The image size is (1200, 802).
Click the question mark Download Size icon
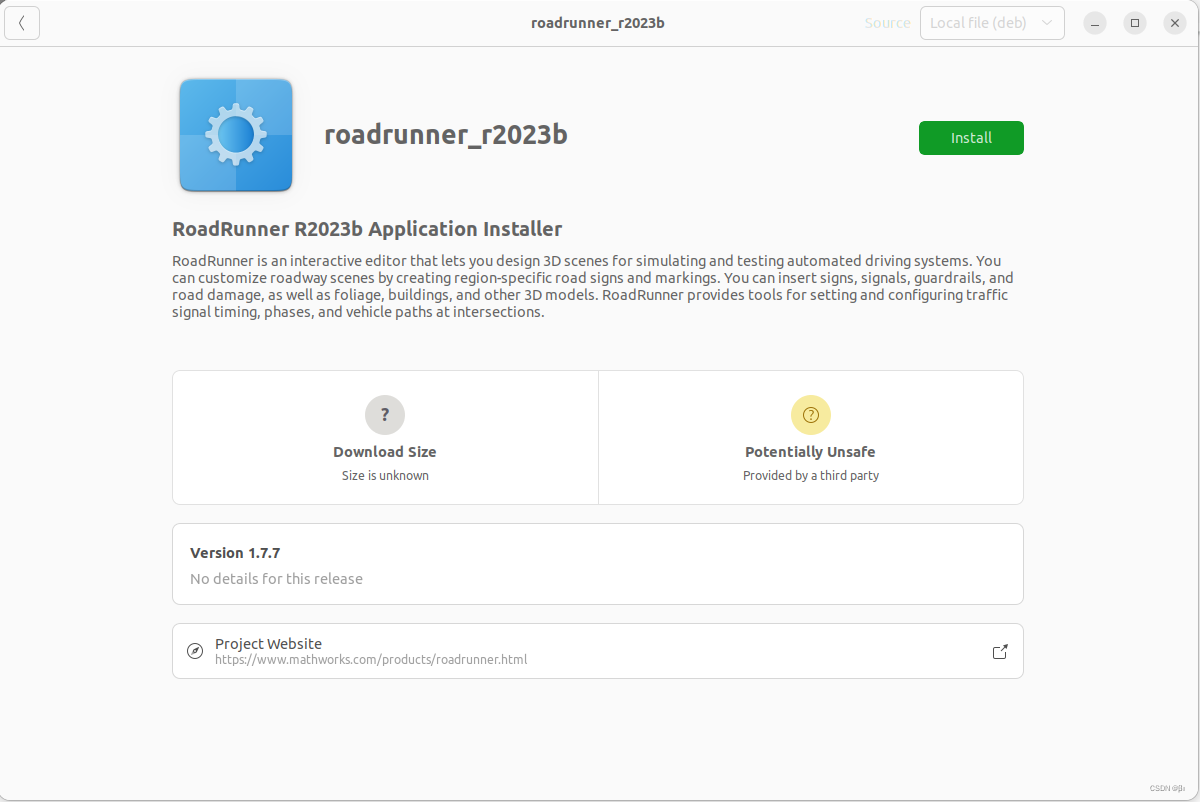(x=385, y=414)
